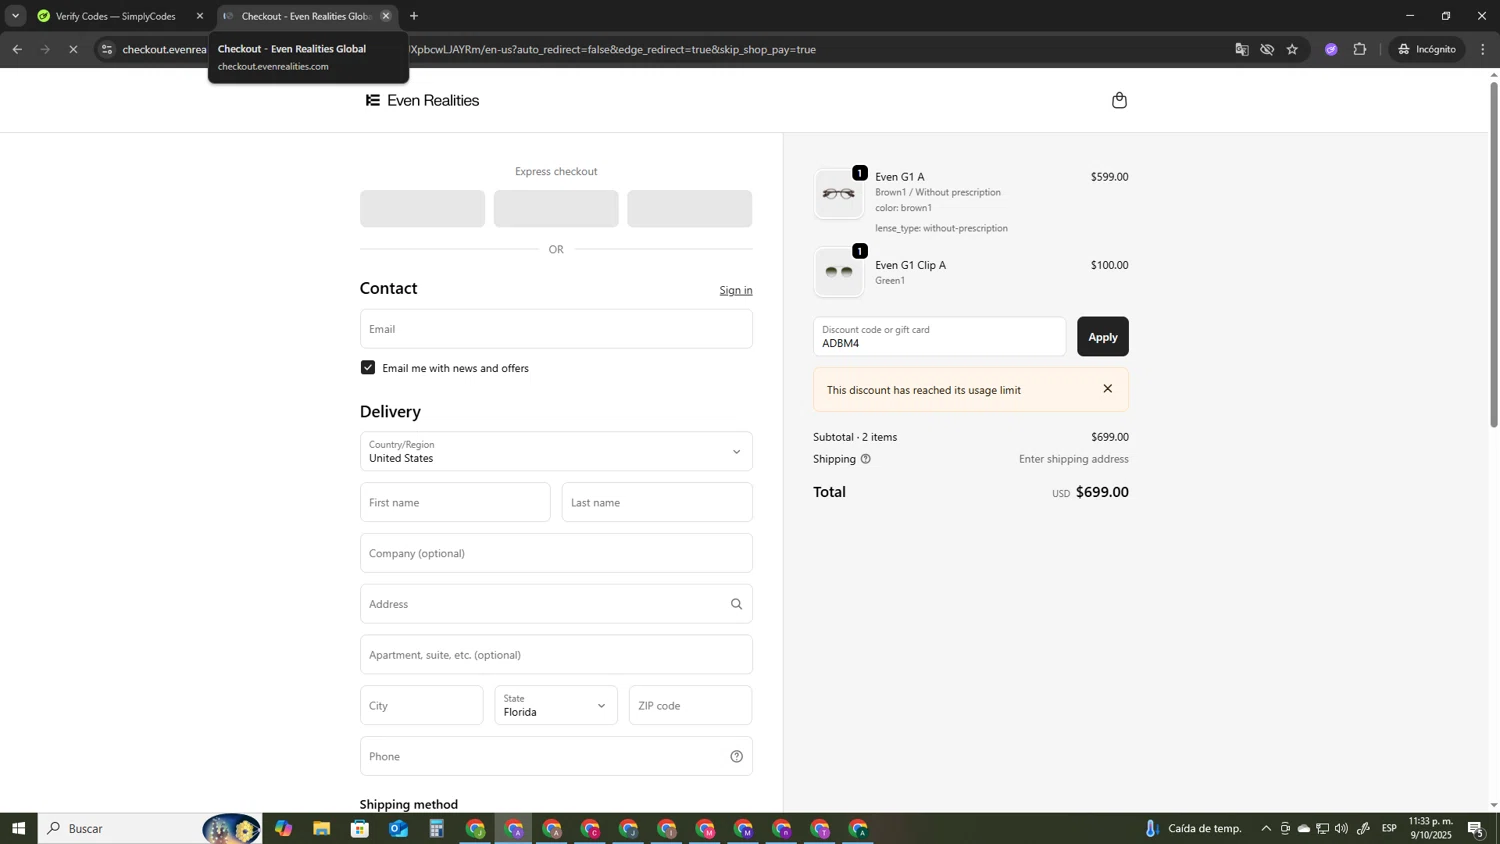
Task: Open browser extensions puzzle icon
Action: click(x=1360, y=49)
